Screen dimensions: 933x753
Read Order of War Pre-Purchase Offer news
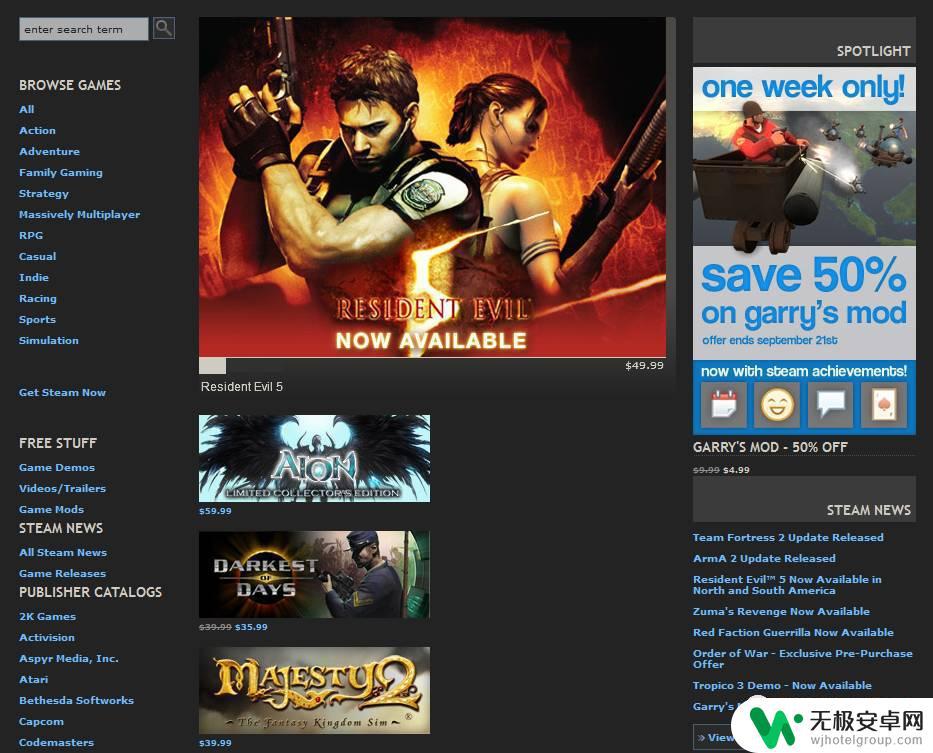[803, 658]
